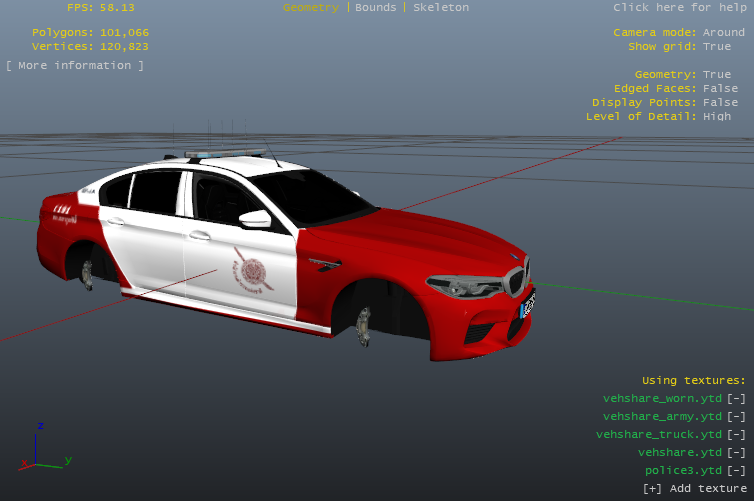Click the 'Using textures:' heading

(x=693, y=381)
